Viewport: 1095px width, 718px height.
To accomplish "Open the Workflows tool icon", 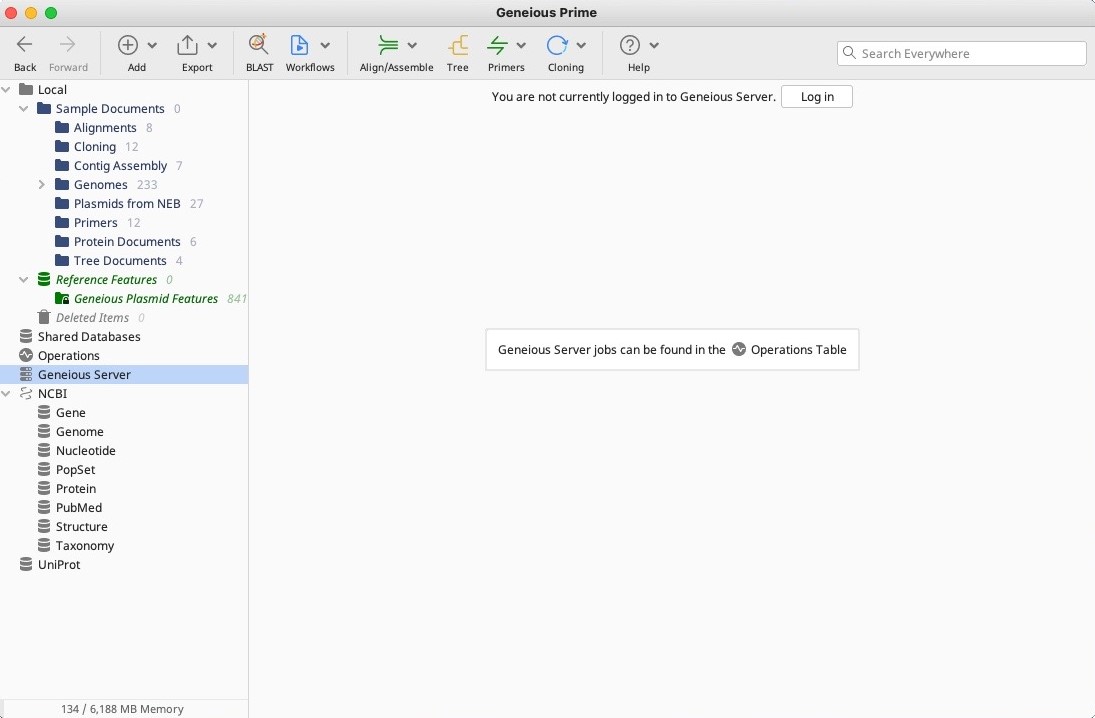I will pos(299,46).
